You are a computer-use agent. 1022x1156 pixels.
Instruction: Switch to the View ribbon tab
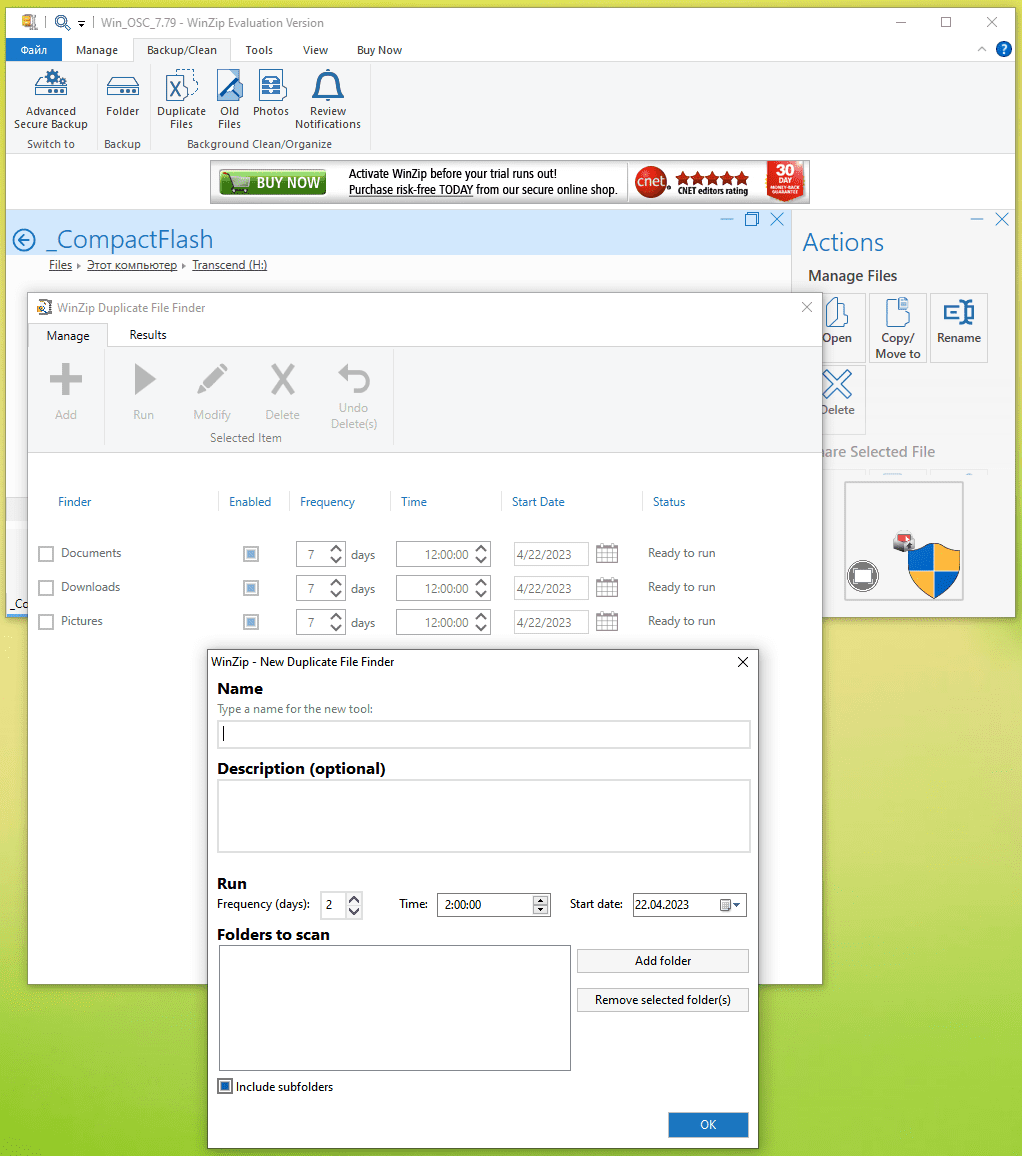tap(315, 49)
